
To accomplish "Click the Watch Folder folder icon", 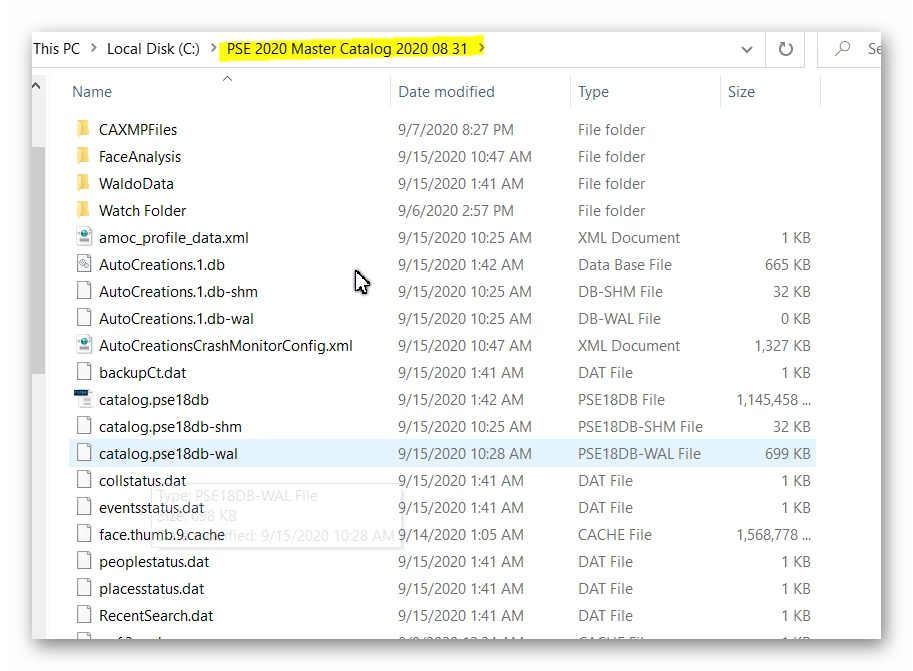I will click(83, 209).
